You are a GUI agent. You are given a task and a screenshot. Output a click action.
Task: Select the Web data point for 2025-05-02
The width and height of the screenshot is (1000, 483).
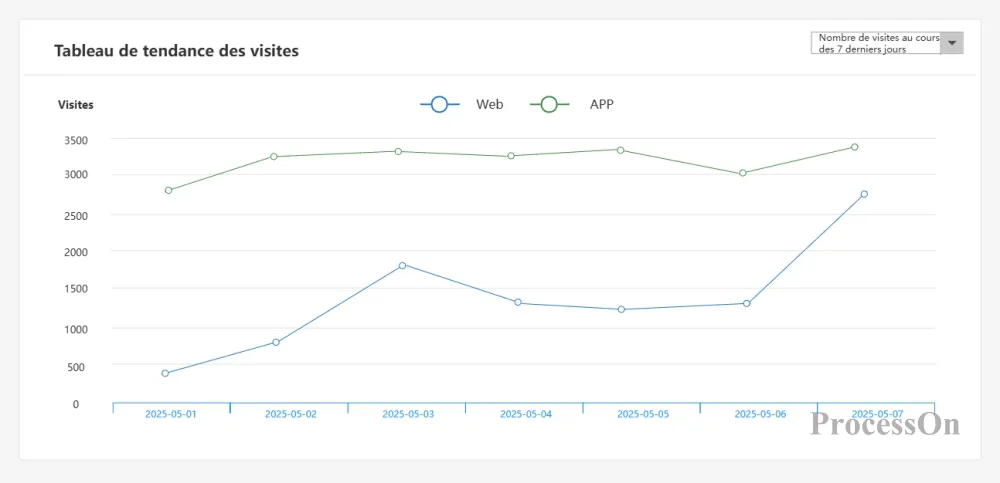click(x=276, y=342)
